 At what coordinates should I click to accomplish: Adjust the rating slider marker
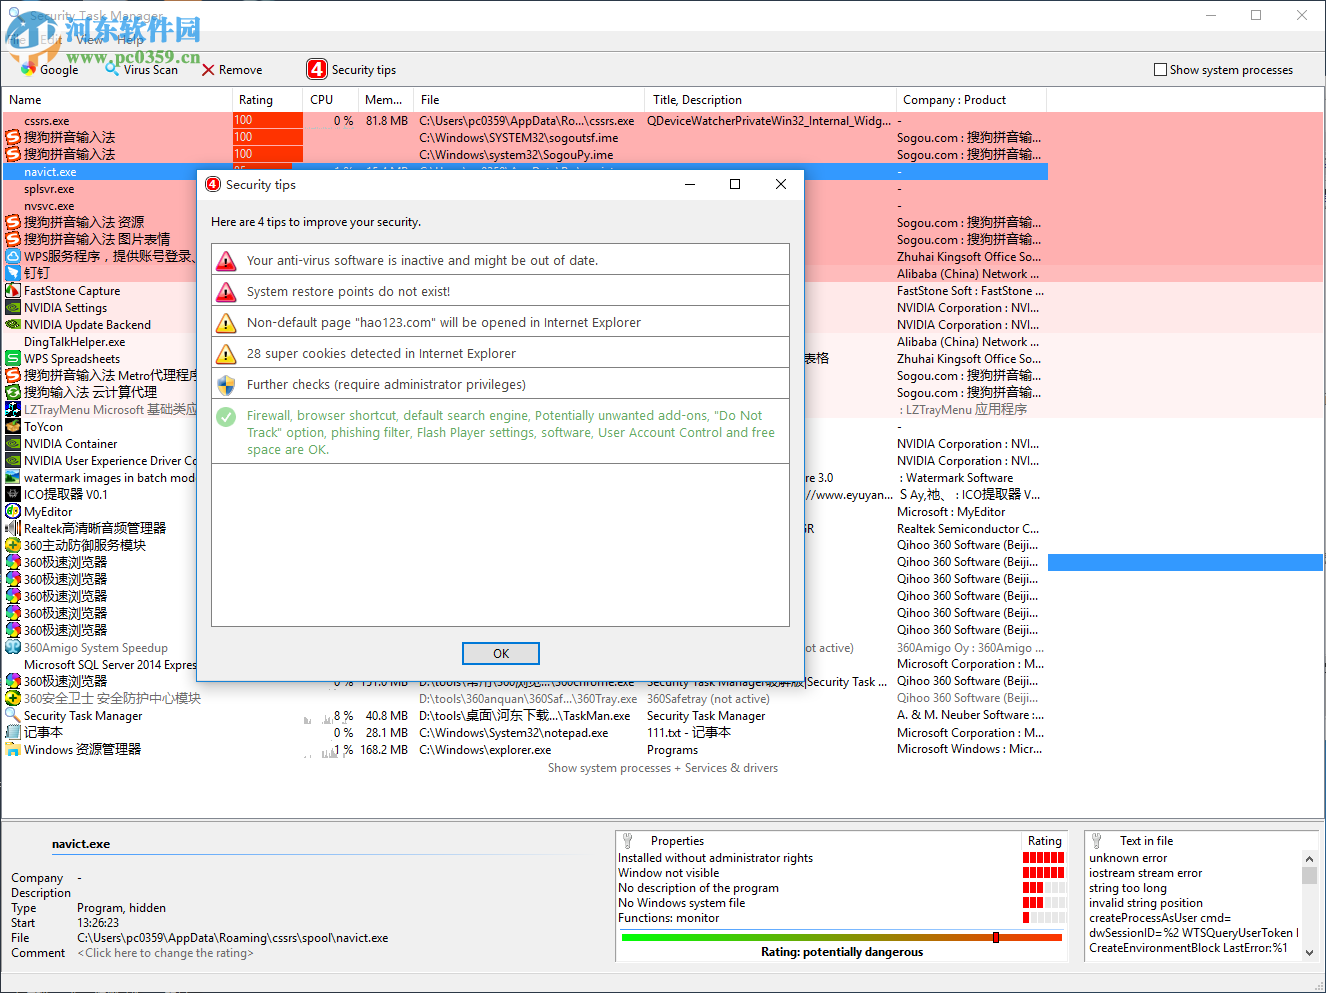click(x=995, y=937)
